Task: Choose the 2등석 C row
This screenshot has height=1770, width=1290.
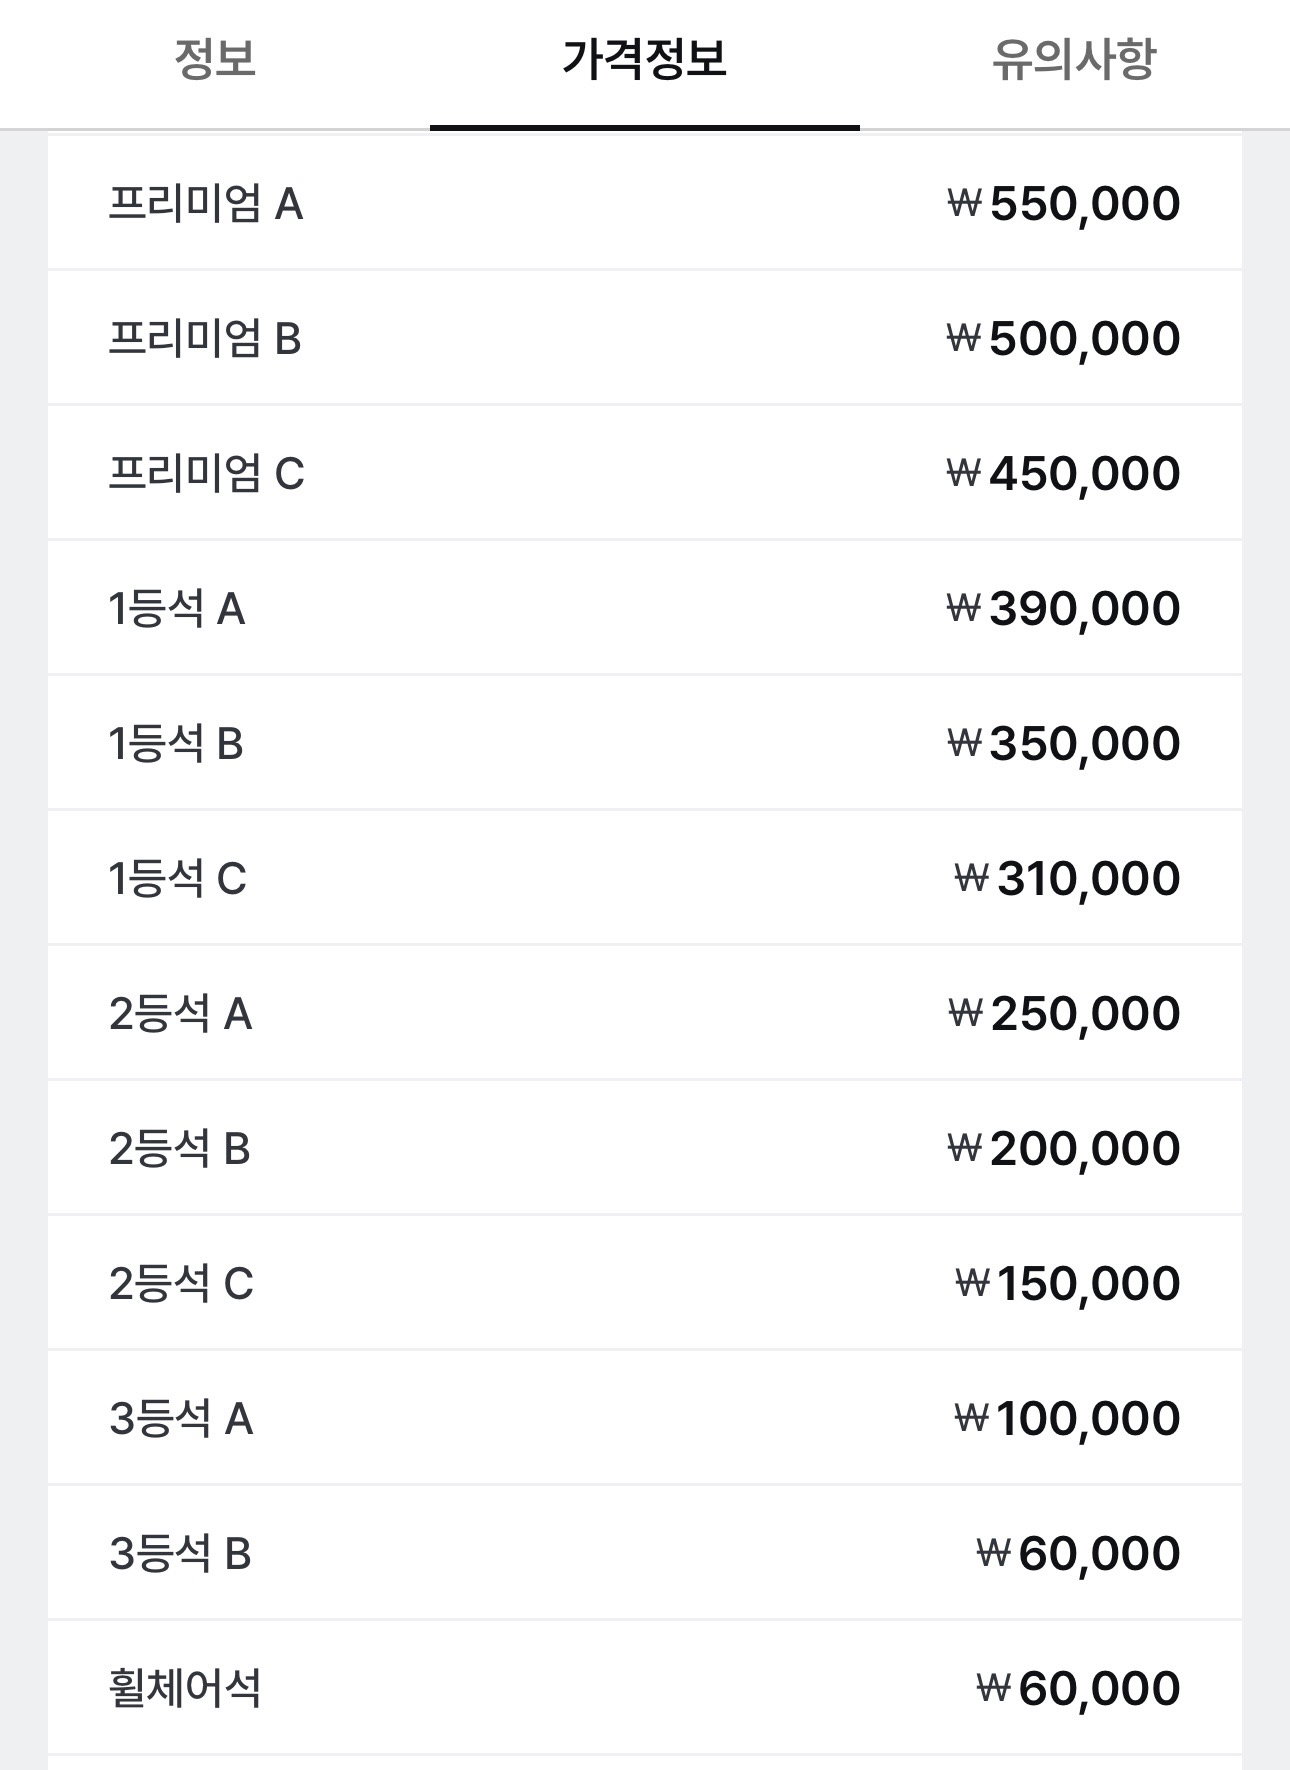Action: pyautogui.click(x=645, y=1283)
